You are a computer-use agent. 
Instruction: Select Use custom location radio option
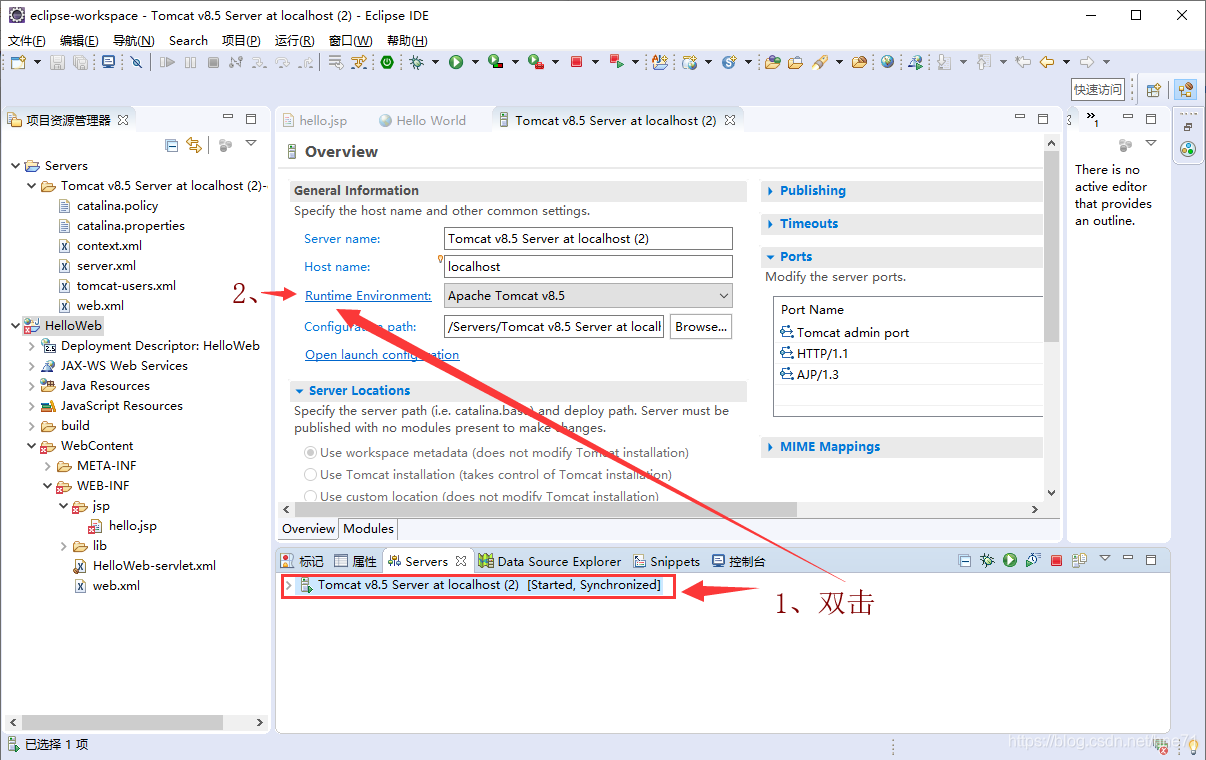[310, 497]
